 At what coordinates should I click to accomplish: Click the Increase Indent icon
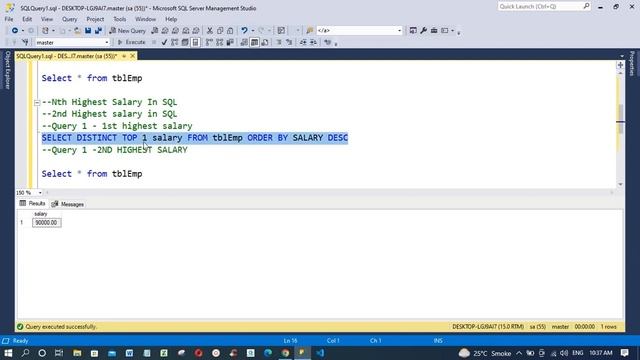click(x=313, y=42)
